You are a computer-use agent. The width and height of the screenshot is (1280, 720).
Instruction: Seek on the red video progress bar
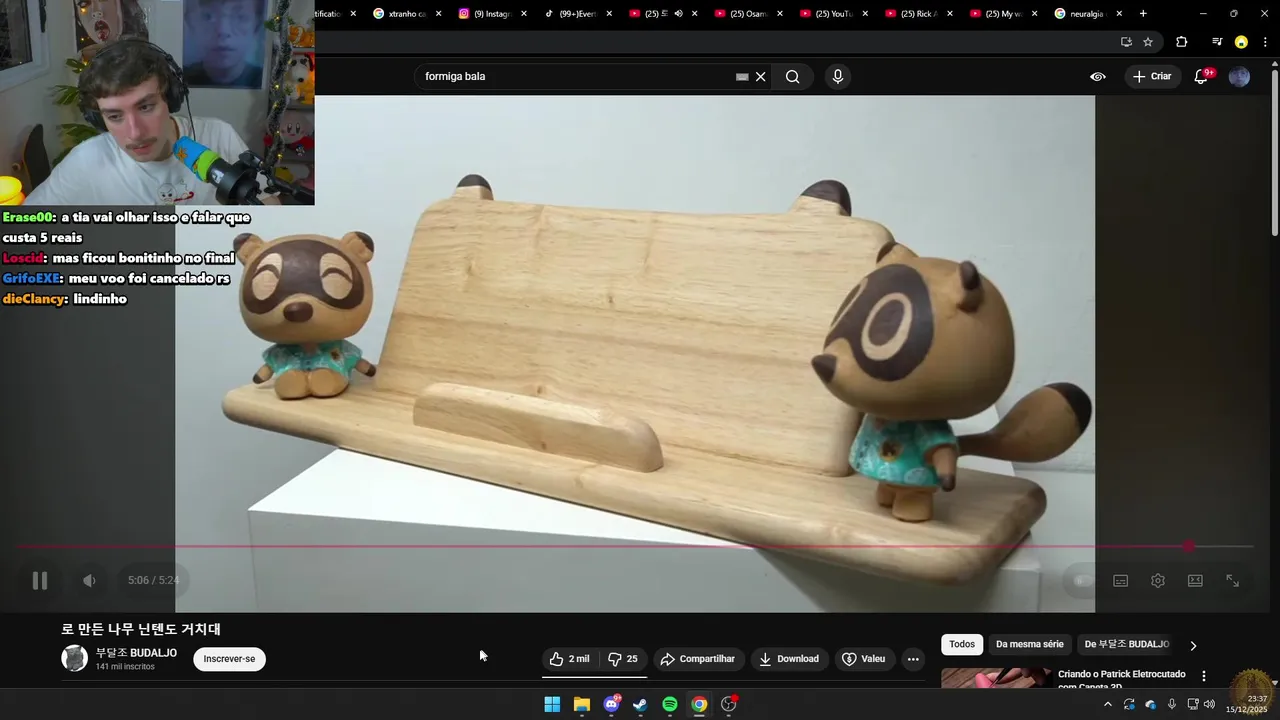(x=635, y=546)
